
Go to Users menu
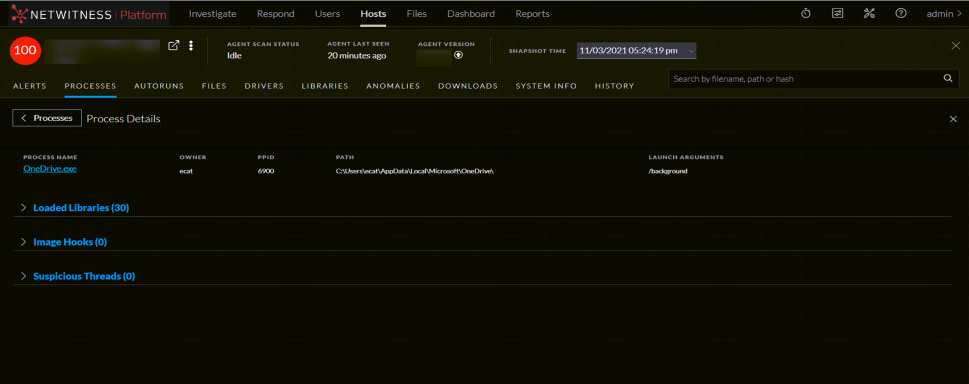coord(328,14)
